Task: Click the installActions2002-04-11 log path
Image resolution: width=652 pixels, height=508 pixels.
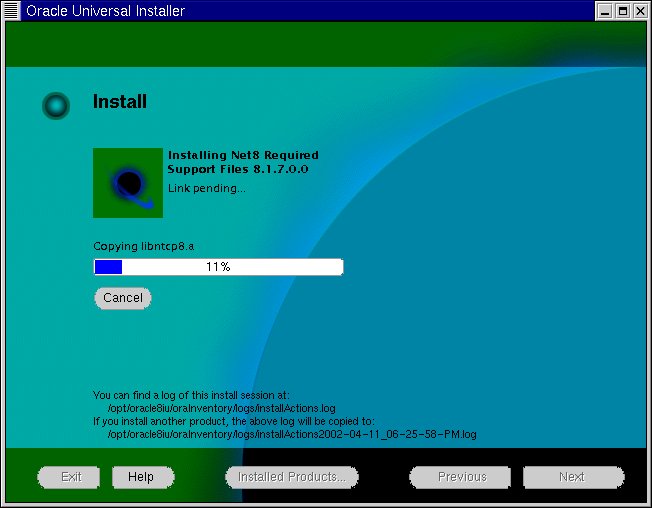Action: coord(292,434)
